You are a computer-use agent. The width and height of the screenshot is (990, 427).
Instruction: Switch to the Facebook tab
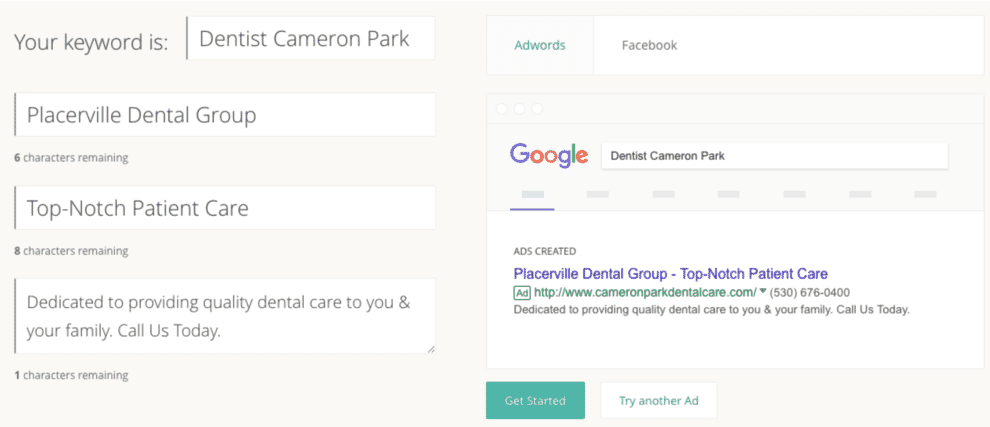pos(649,45)
